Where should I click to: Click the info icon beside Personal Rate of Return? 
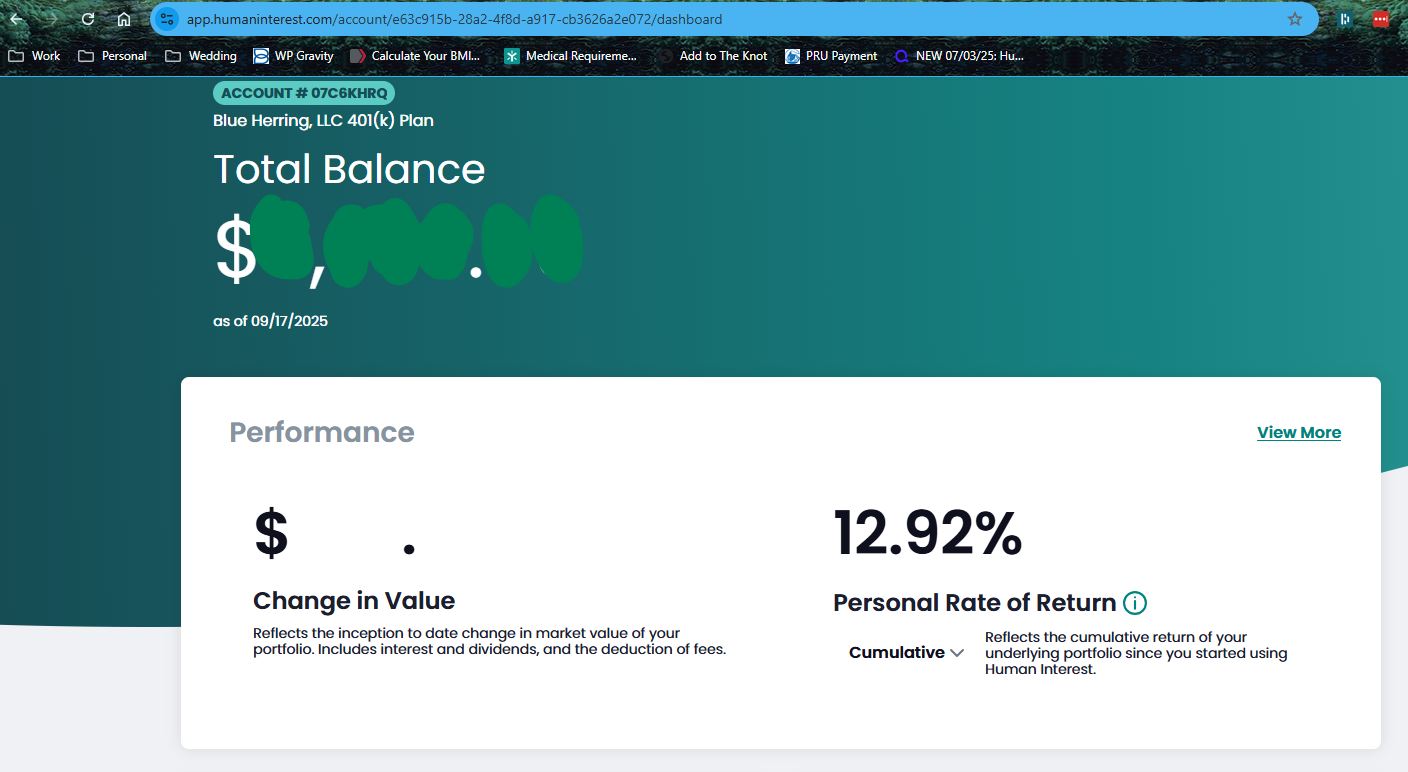[x=1135, y=603]
